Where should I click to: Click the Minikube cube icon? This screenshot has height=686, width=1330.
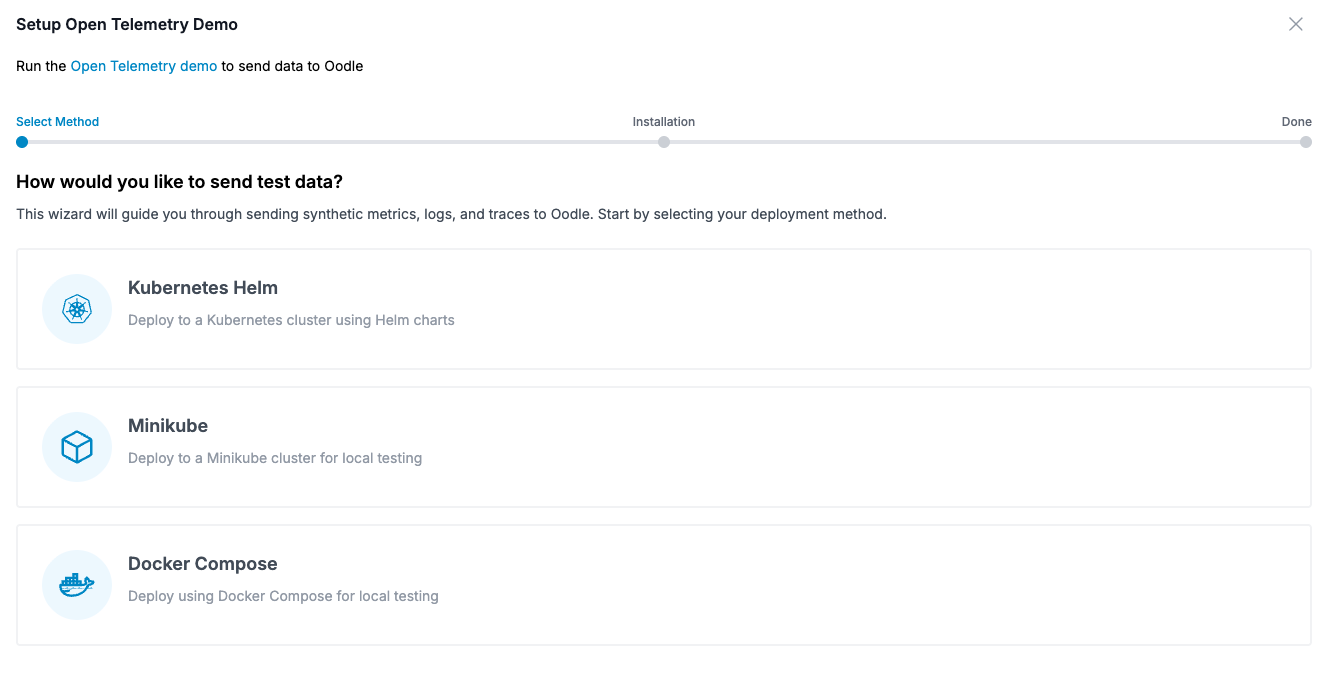coord(77,447)
